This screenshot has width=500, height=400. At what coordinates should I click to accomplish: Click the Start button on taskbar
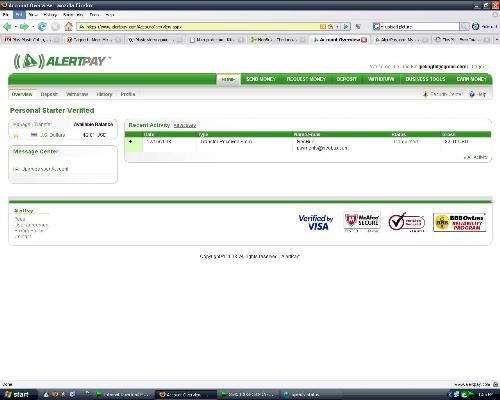pyautogui.click(x=17, y=395)
